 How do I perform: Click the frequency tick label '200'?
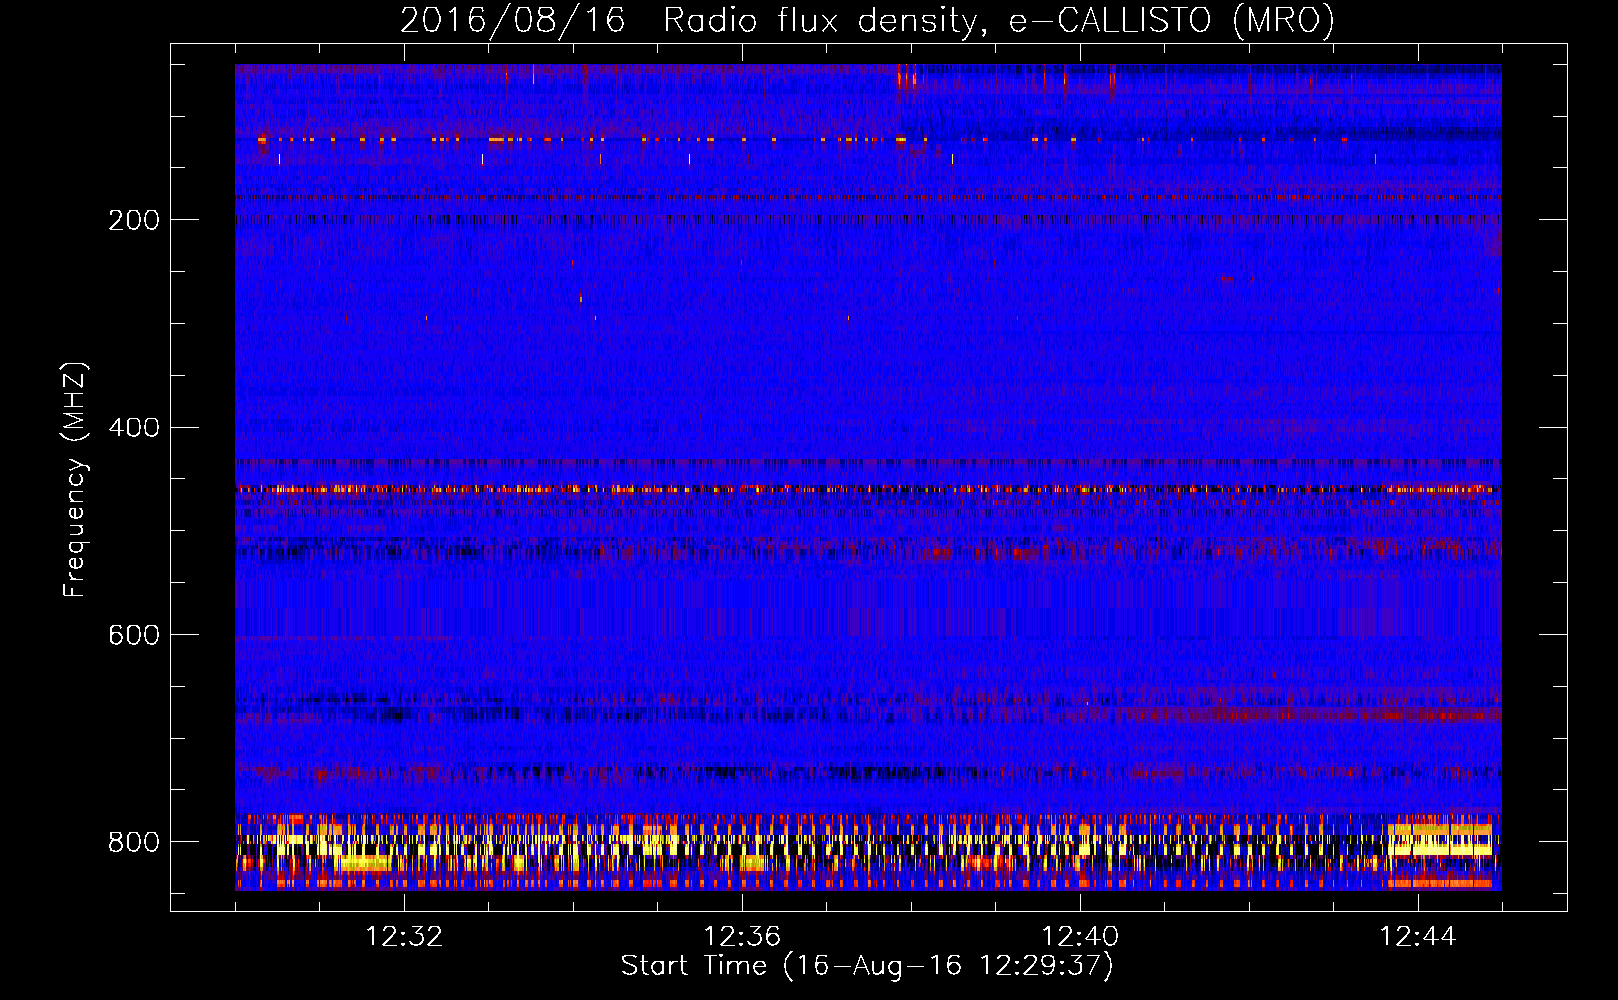[134, 220]
